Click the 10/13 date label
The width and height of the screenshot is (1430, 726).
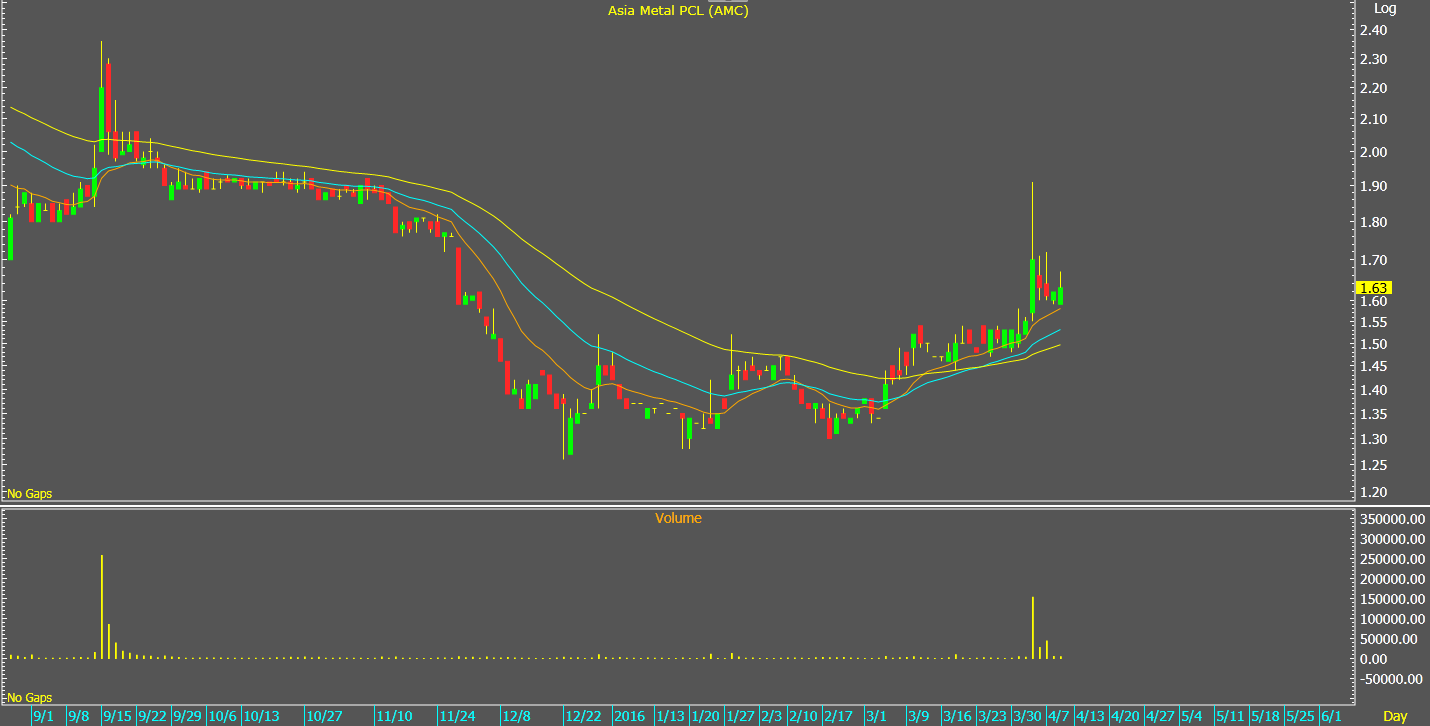262,717
